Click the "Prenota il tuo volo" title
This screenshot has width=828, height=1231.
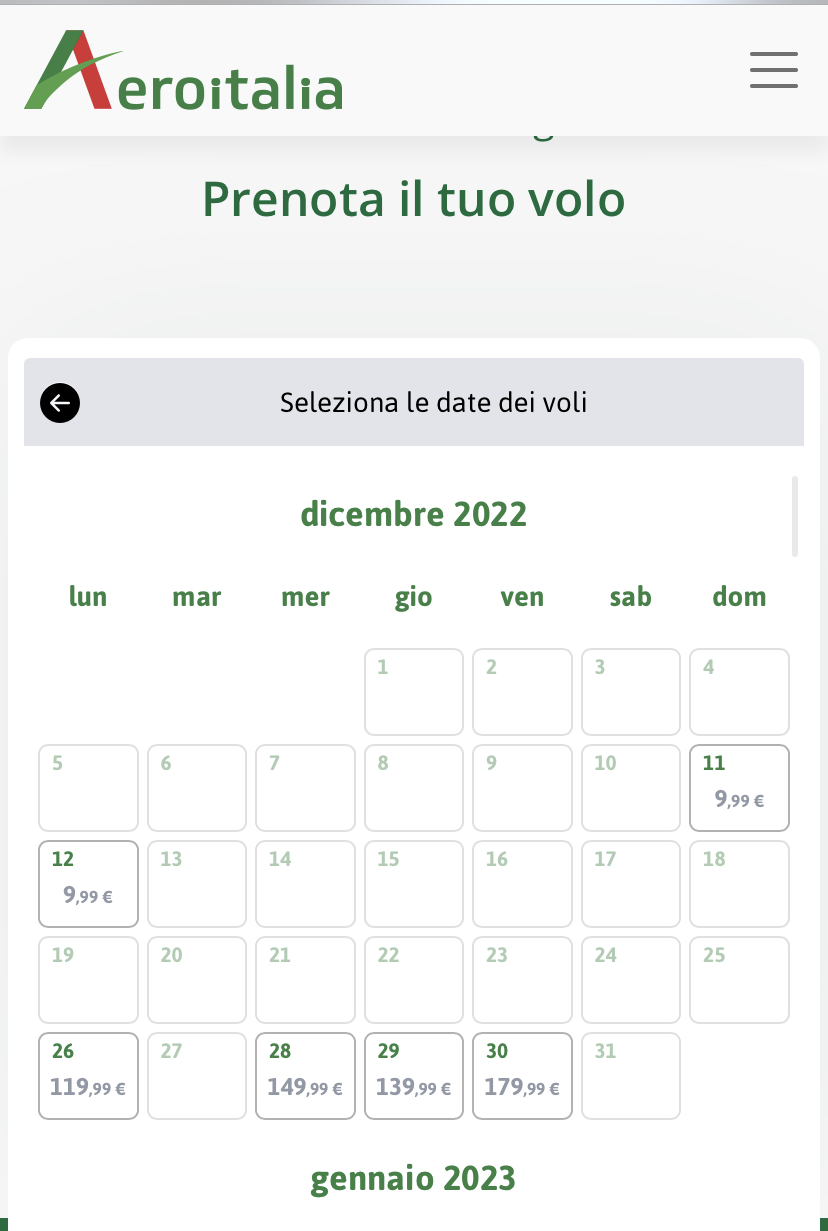tap(414, 198)
